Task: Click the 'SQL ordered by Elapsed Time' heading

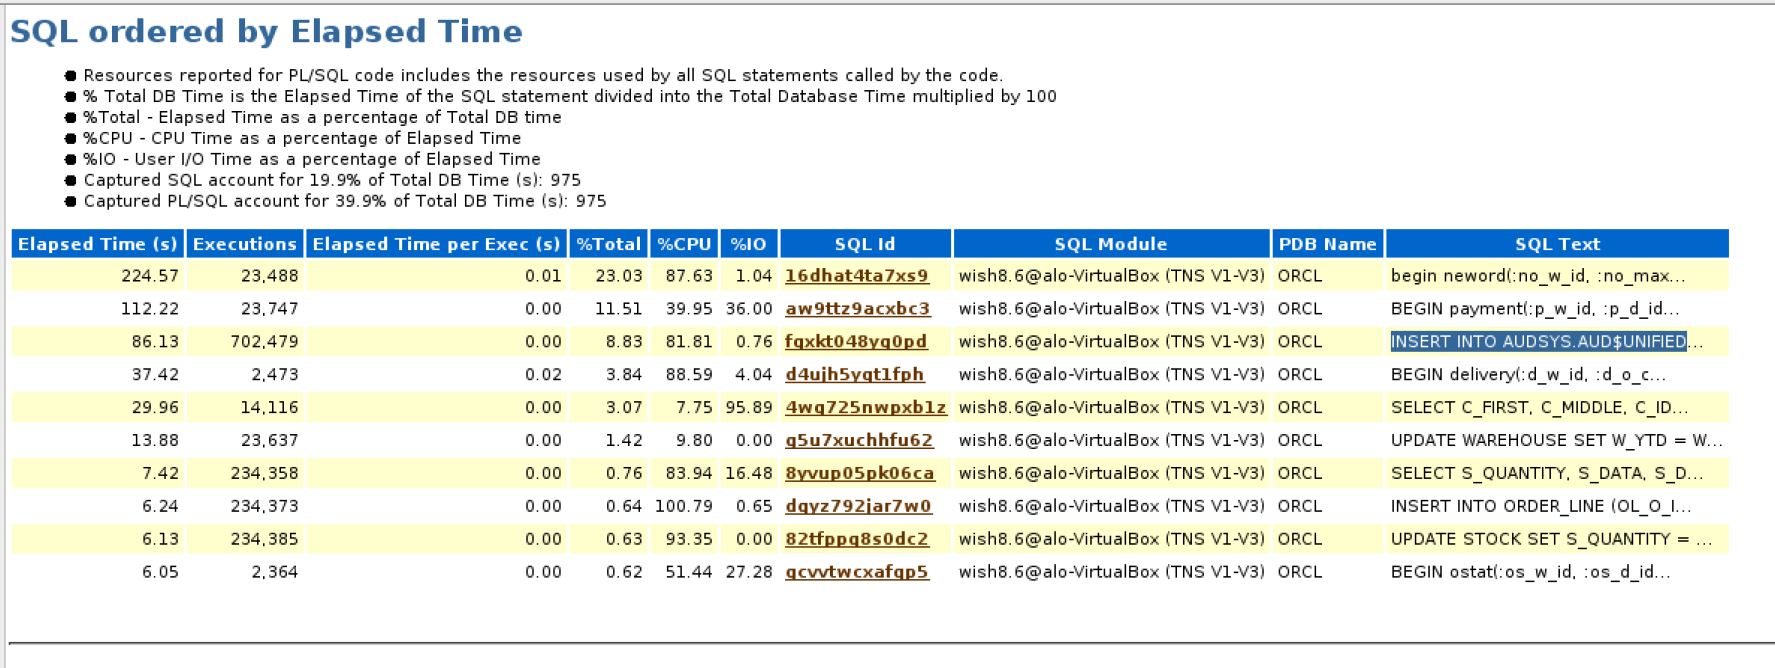Action: point(266,32)
